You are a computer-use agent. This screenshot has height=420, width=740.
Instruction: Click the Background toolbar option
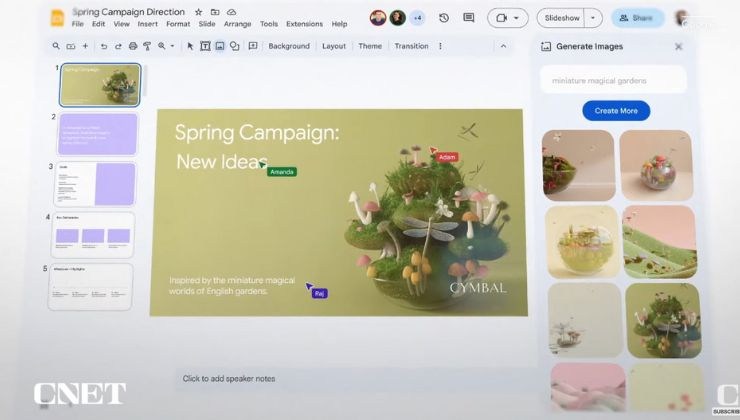[289, 46]
